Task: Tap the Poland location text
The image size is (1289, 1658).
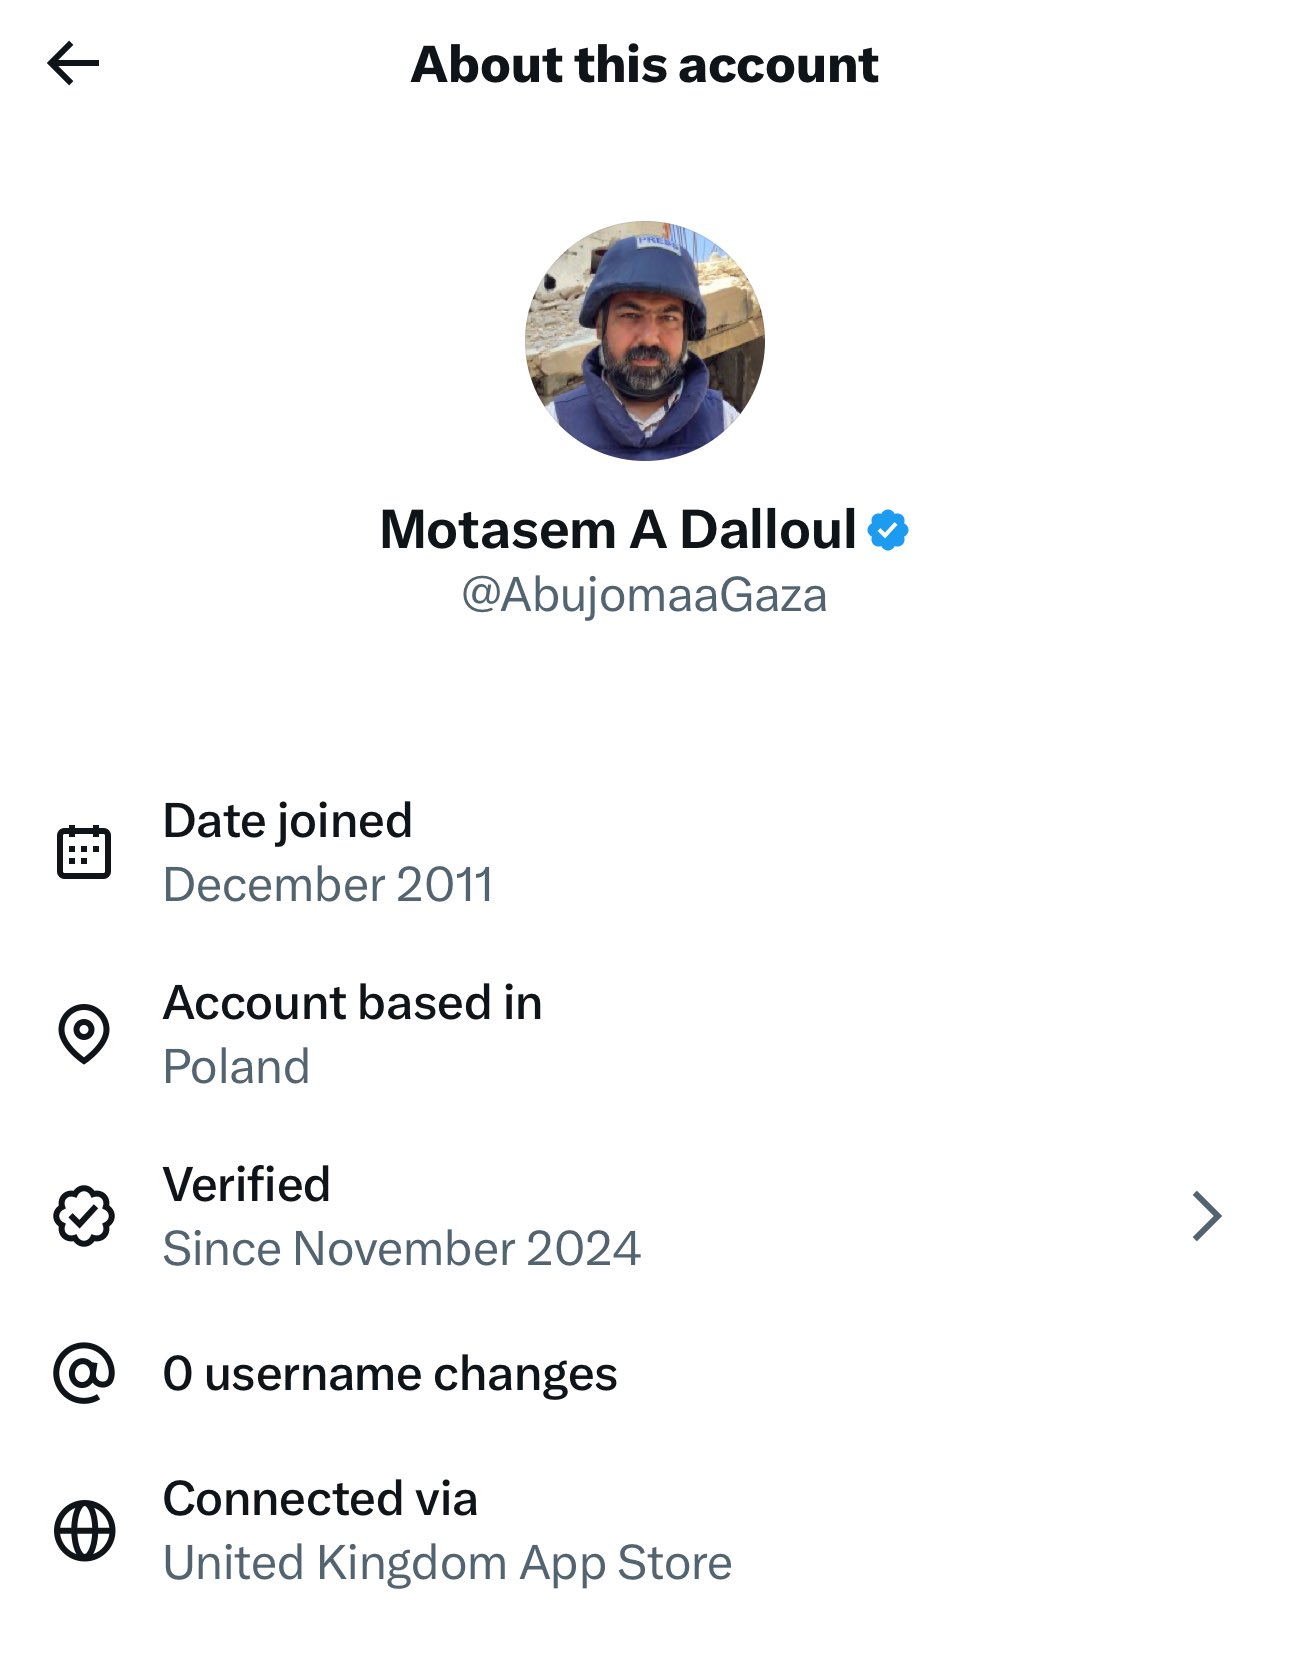Action: tap(236, 1067)
